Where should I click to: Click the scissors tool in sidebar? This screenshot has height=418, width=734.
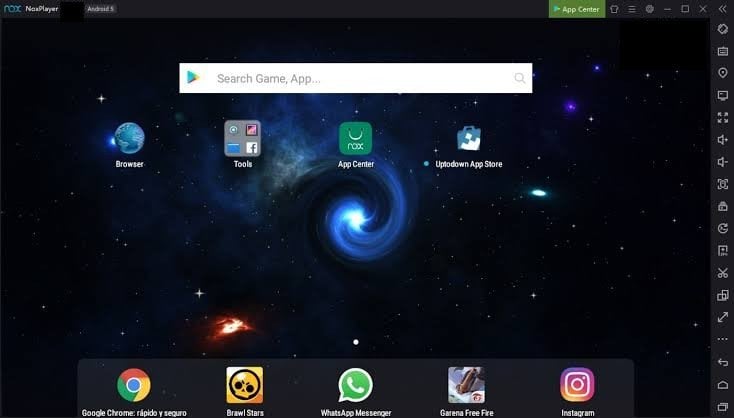point(723,272)
